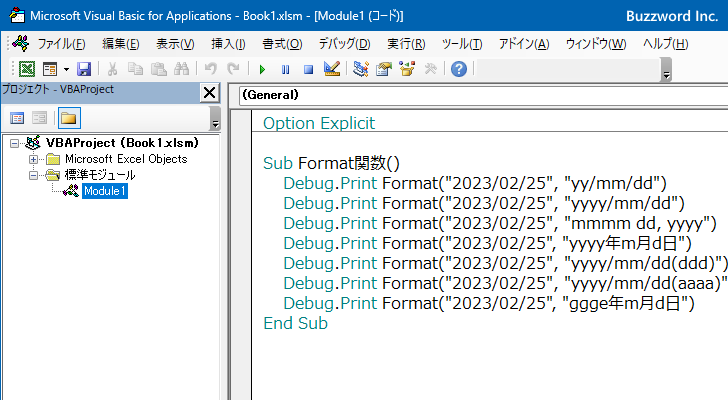
Task: Click the Insert UserForm toolbar icon
Action: (x=50, y=69)
